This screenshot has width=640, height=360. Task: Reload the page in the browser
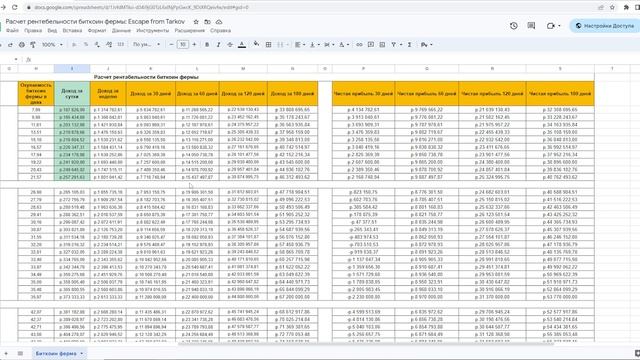[x=14, y=7]
